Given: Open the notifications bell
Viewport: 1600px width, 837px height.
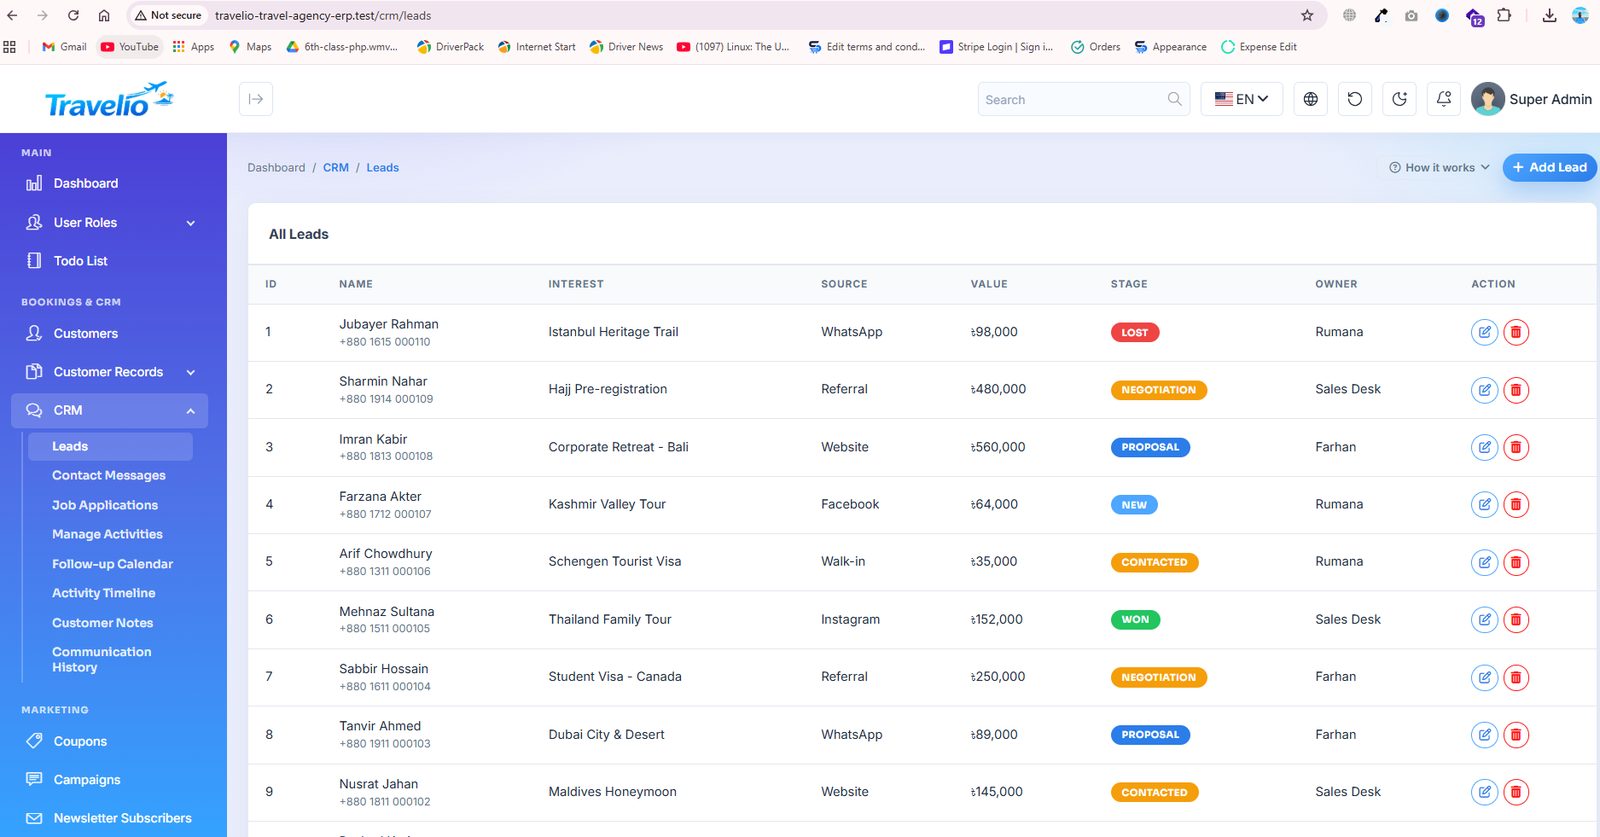Looking at the screenshot, I should 1444,99.
